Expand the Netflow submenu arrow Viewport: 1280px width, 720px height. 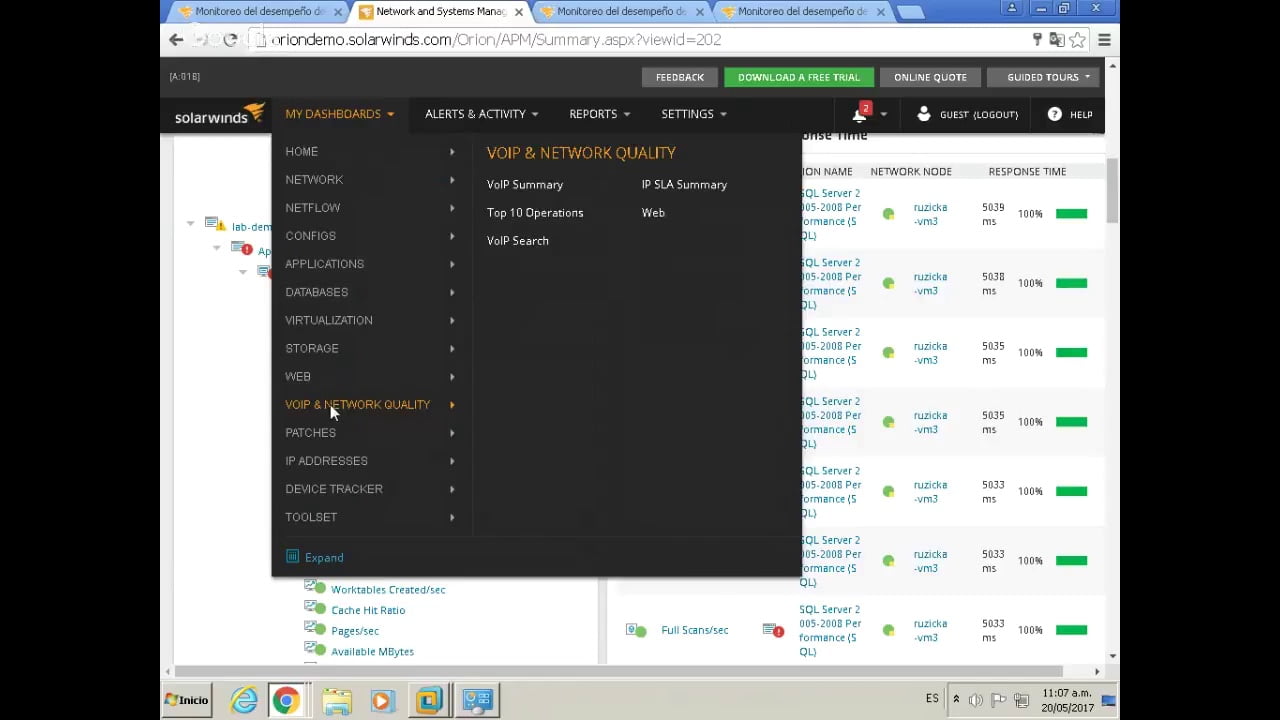pyautogui.click(x=452, y=208)
